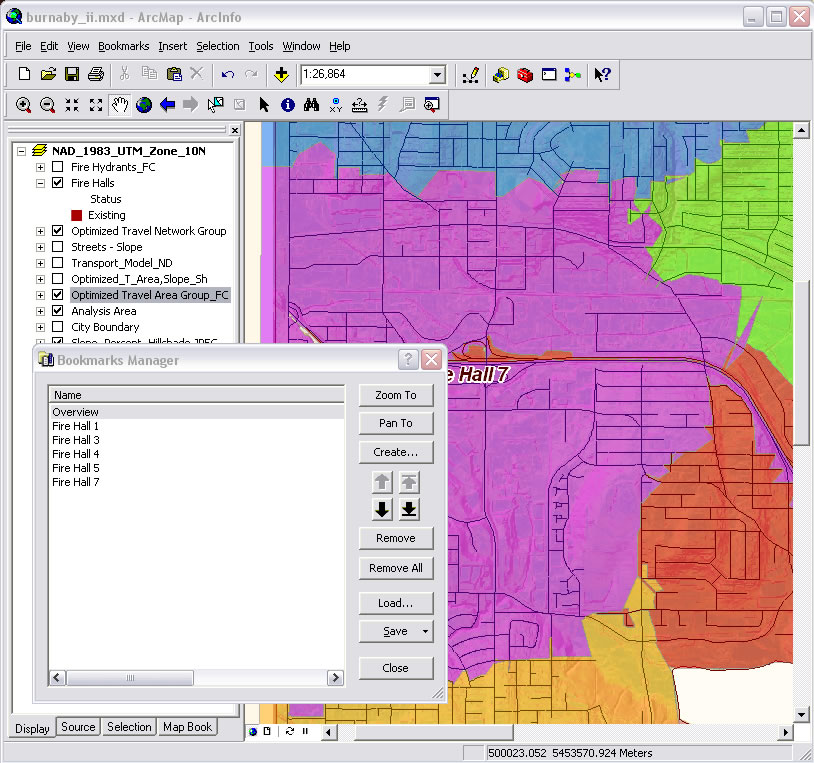Image resolution: width=814 pixels, height=763 pixels.
Task: Go back to previous extent arrow
Action: pyautogui.click(x=167, y=104)
